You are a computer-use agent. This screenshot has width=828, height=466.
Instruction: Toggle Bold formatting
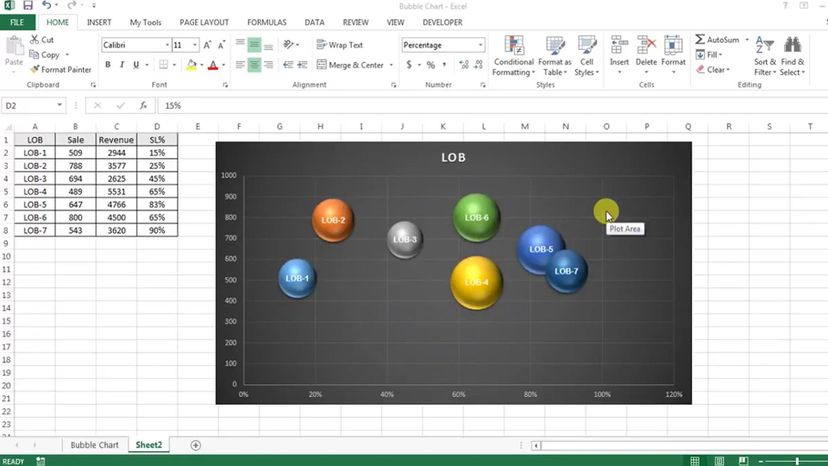coord(108,64)
